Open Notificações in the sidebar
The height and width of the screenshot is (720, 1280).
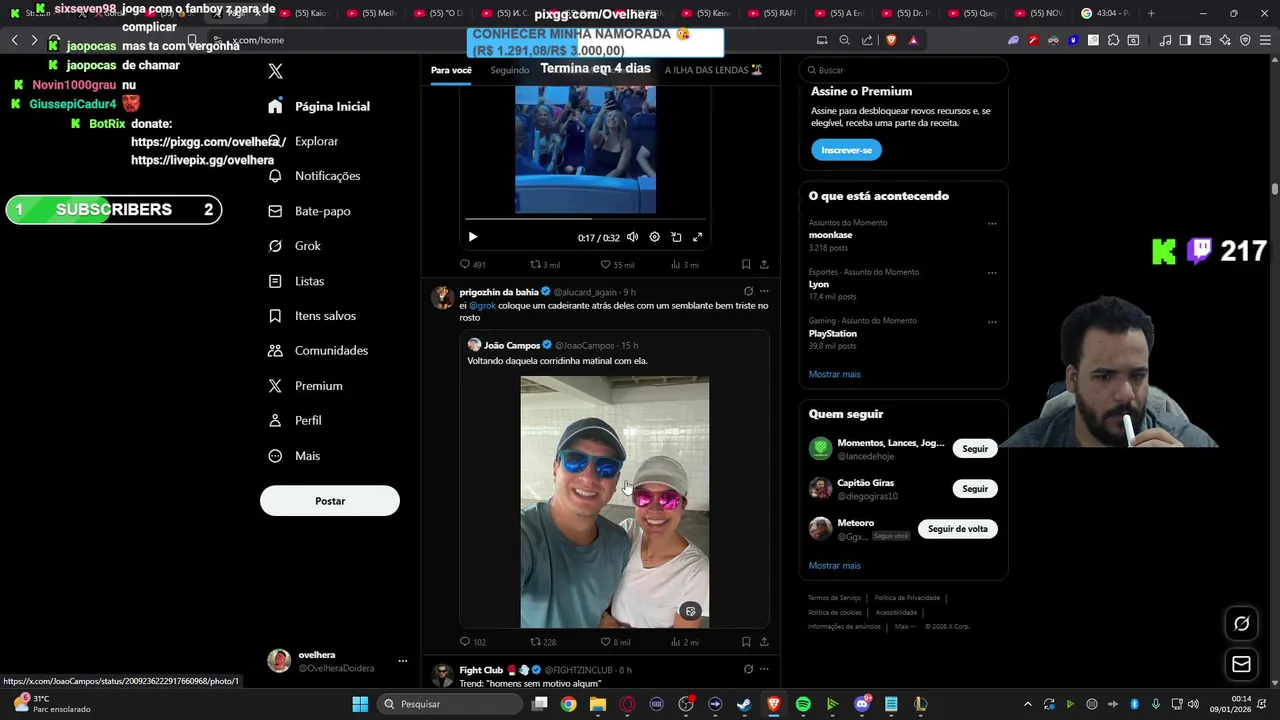pos(314,176)
